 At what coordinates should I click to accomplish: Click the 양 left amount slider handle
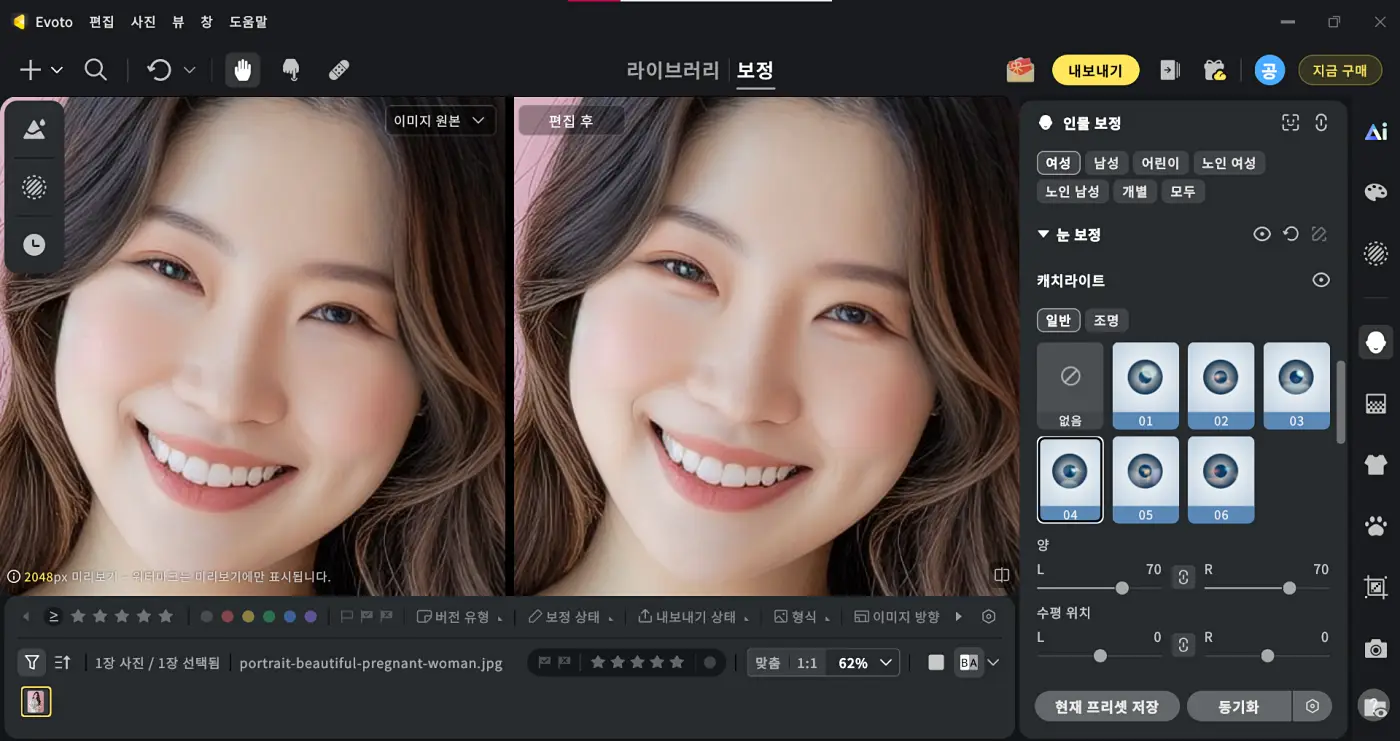pyautogui.click(x=1122, y=588)
